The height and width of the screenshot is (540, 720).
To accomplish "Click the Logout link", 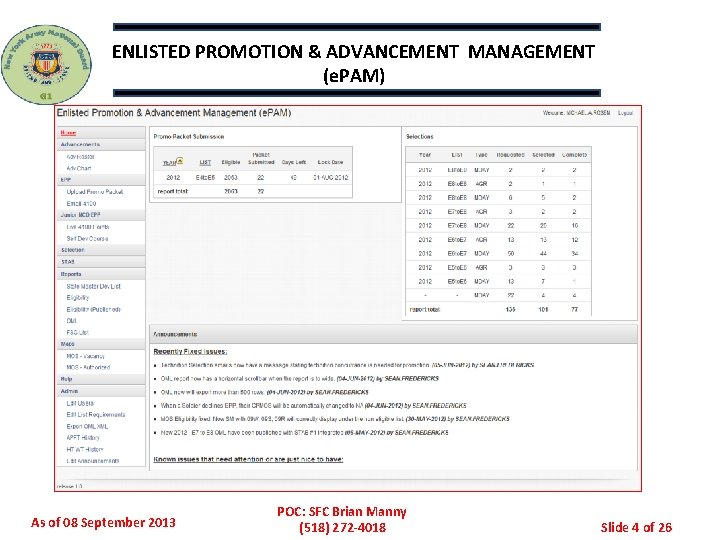I will coord(625,112).
